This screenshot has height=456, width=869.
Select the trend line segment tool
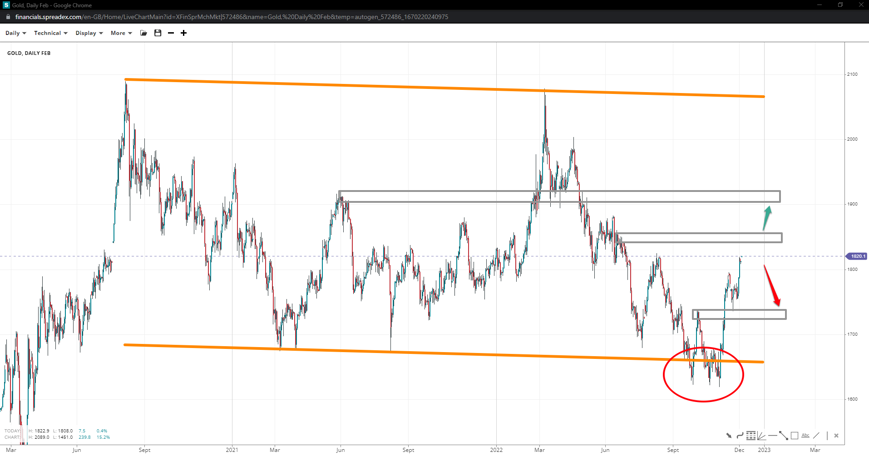pyautogui.click(x=783, y=436)
